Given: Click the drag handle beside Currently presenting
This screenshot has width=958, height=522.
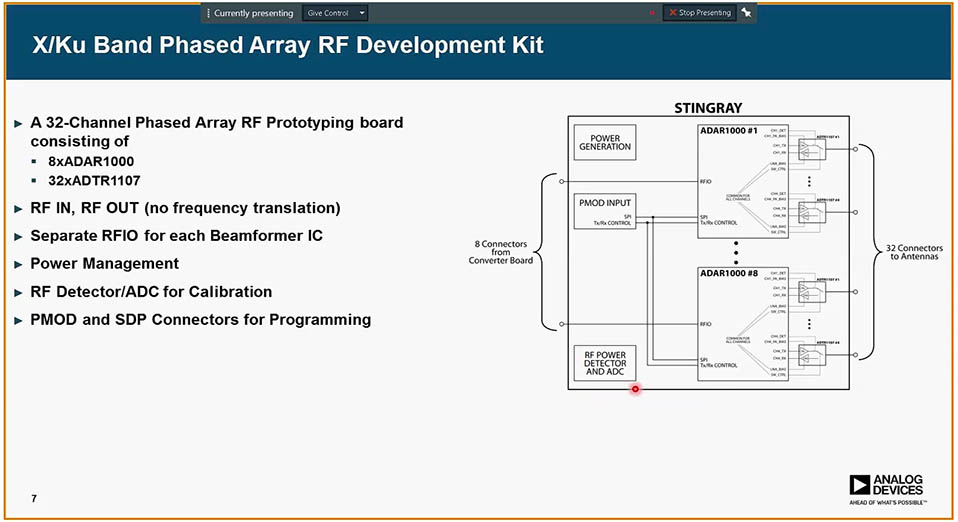Looking at the screenshot, I should 208,13.
